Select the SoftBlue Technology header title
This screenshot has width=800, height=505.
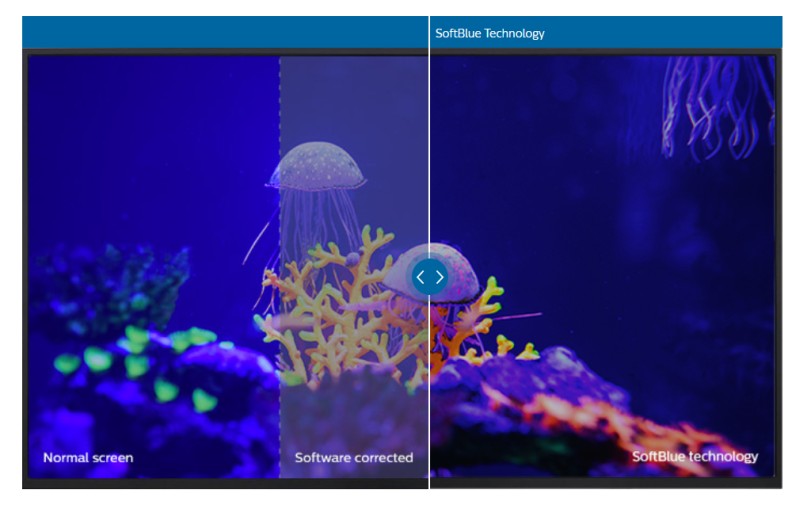[490, 33]
